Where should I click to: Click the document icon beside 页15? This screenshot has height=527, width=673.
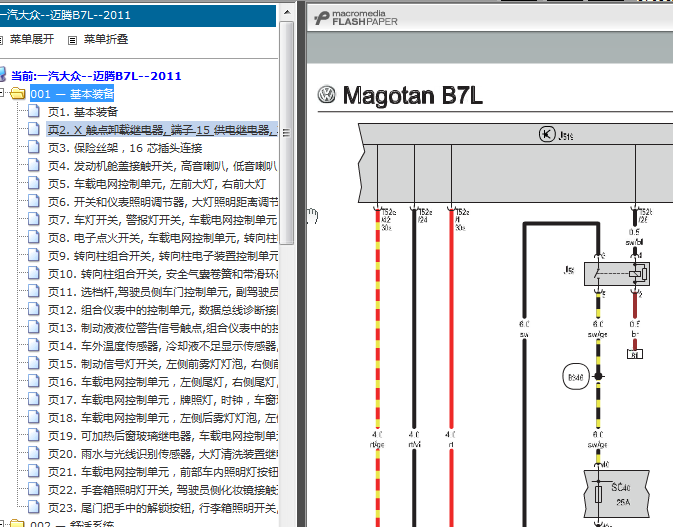click(x=33, y=363)
